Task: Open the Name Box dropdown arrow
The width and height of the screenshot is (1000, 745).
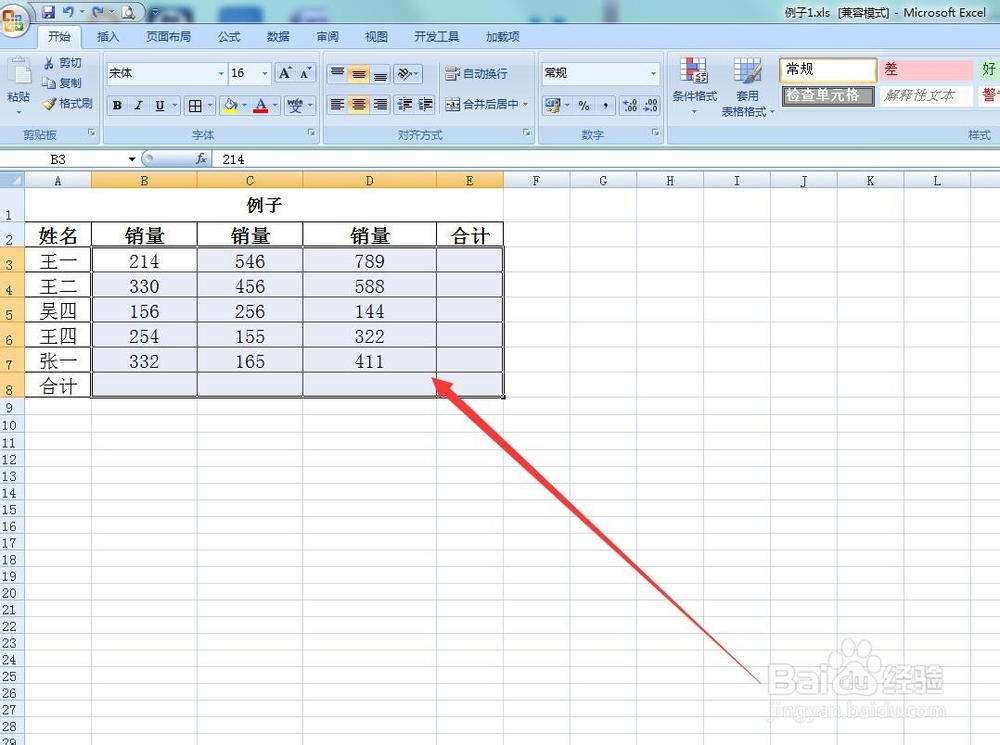Action: [131, 159]
